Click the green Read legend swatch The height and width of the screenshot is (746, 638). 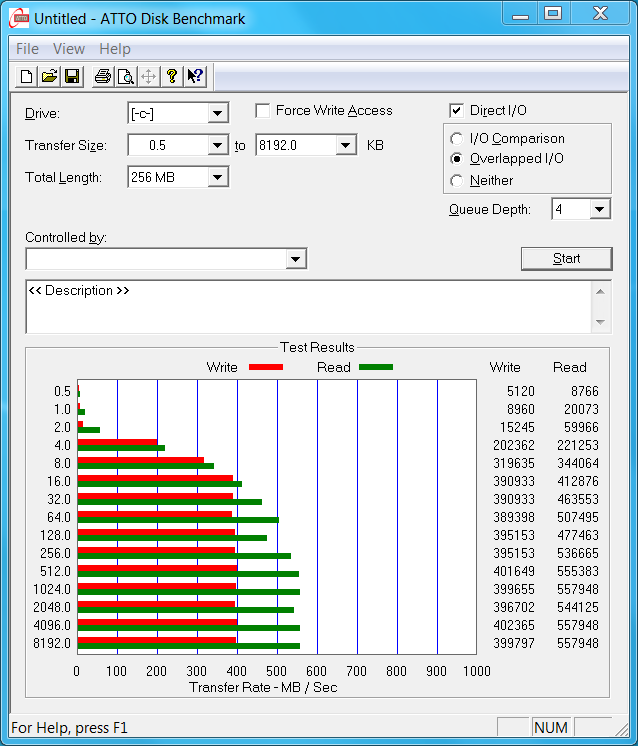point(376,367)
